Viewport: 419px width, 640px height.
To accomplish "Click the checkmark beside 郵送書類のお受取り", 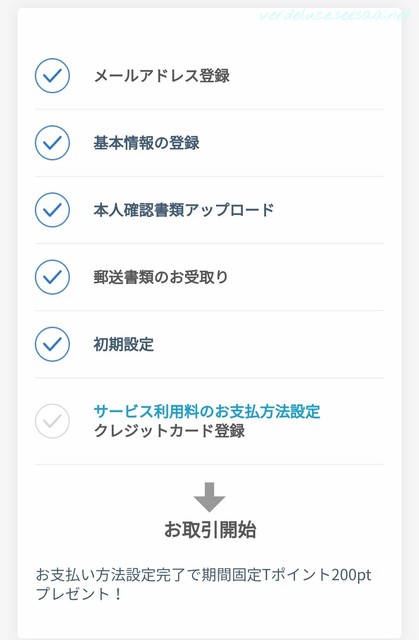I will pyautogui.click(x=52, y=277).
